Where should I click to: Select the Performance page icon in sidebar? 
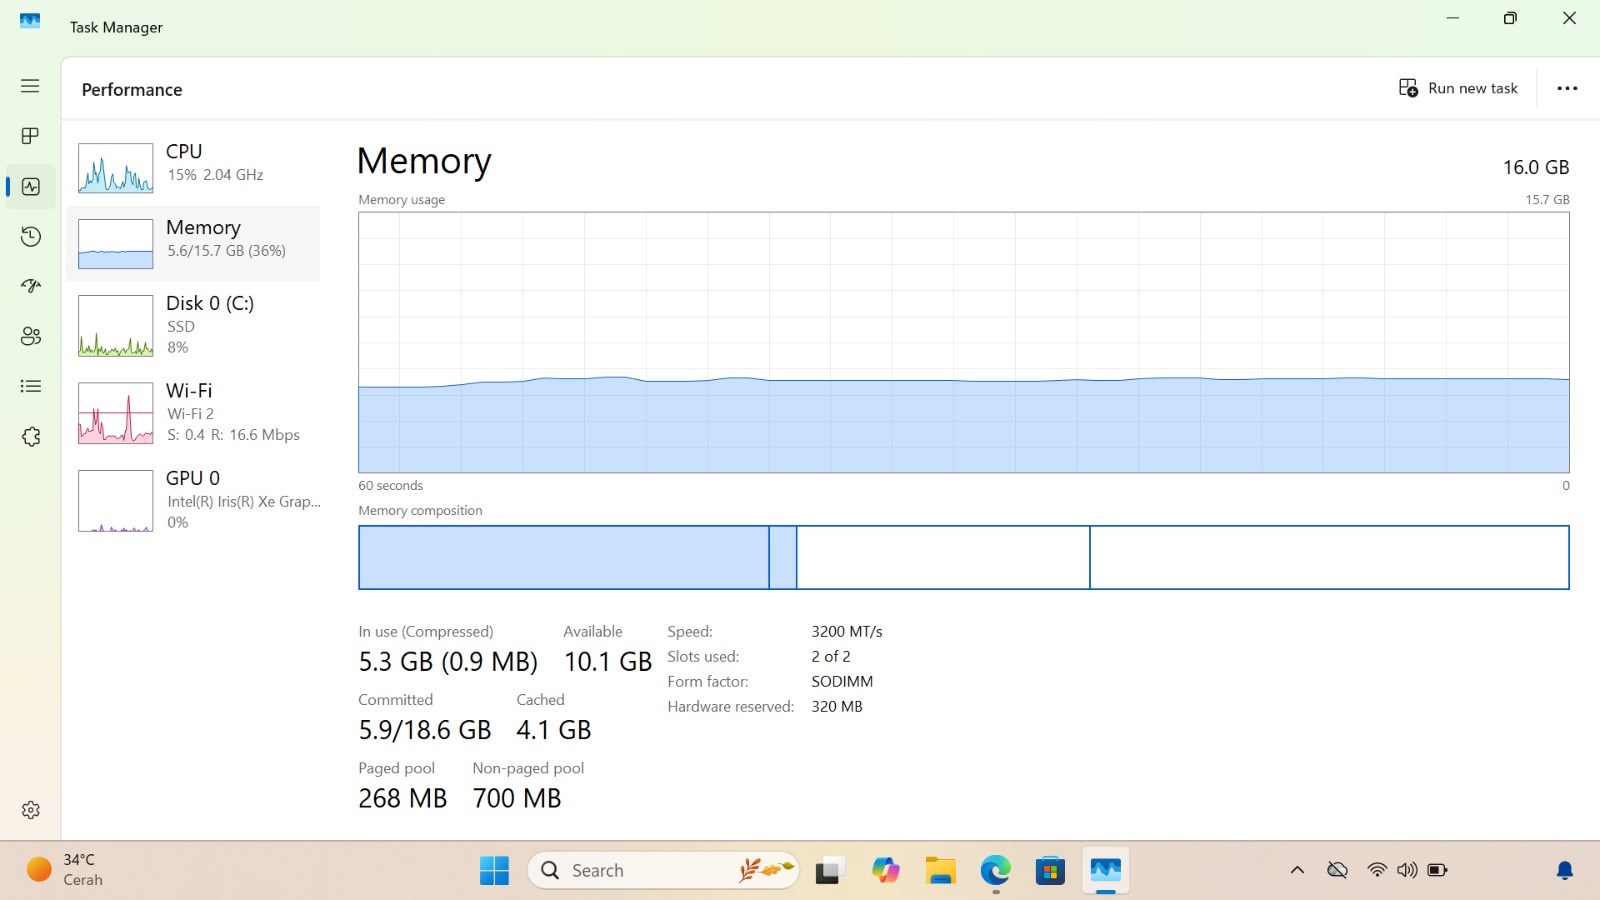[x=30, y=187]
